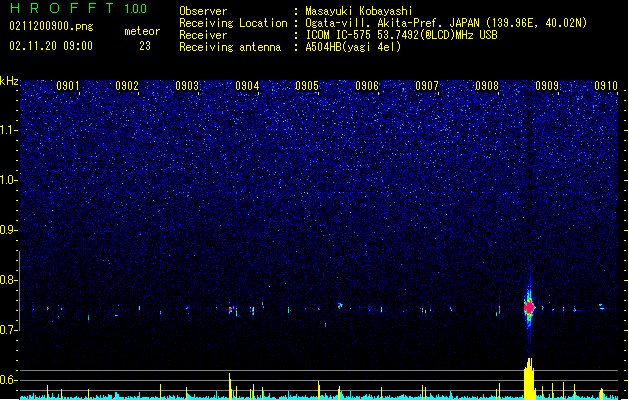Click the 0906 time marker
629x400 pixels.
[x=367, y=85]
